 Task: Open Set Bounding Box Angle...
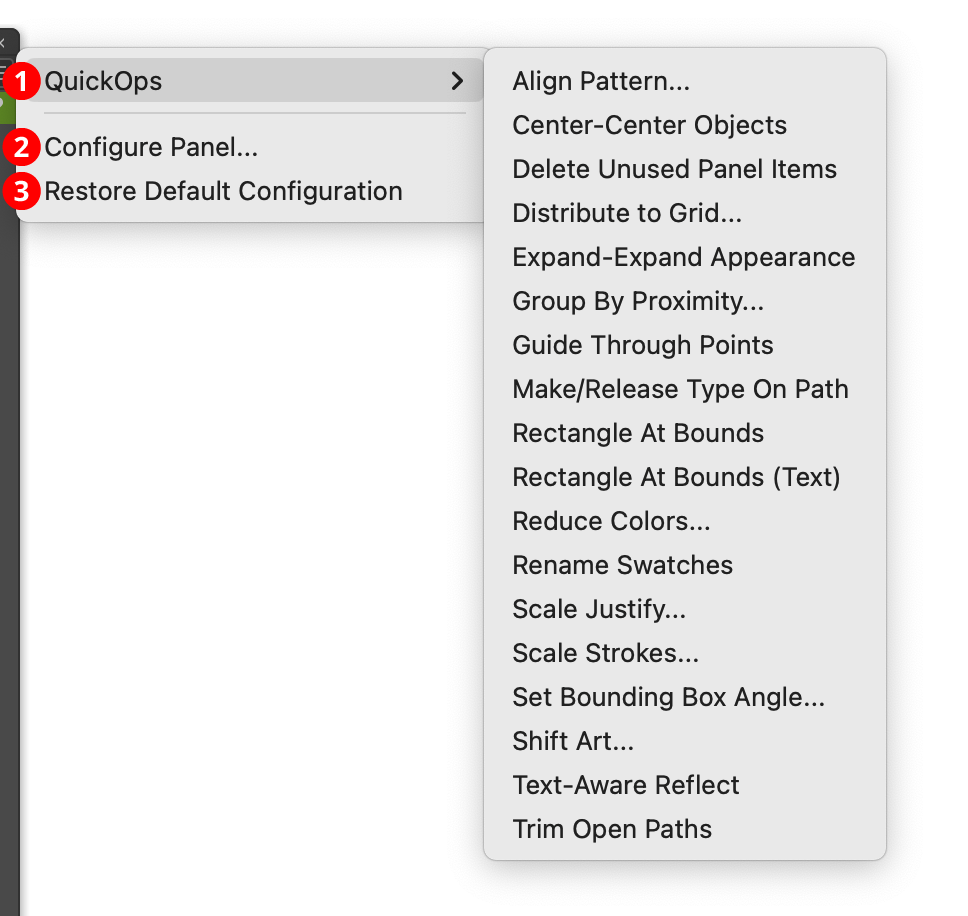[x=668, y=697]
